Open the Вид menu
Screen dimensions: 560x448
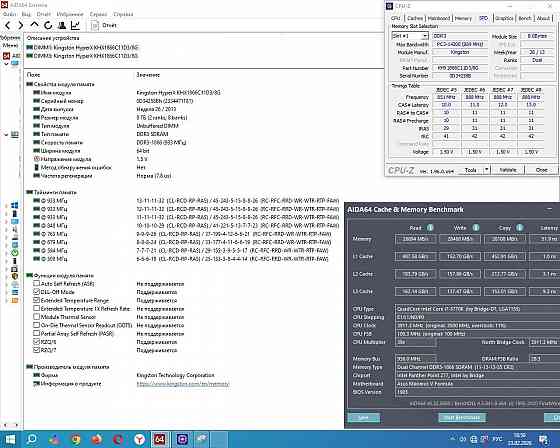(26, 14)
